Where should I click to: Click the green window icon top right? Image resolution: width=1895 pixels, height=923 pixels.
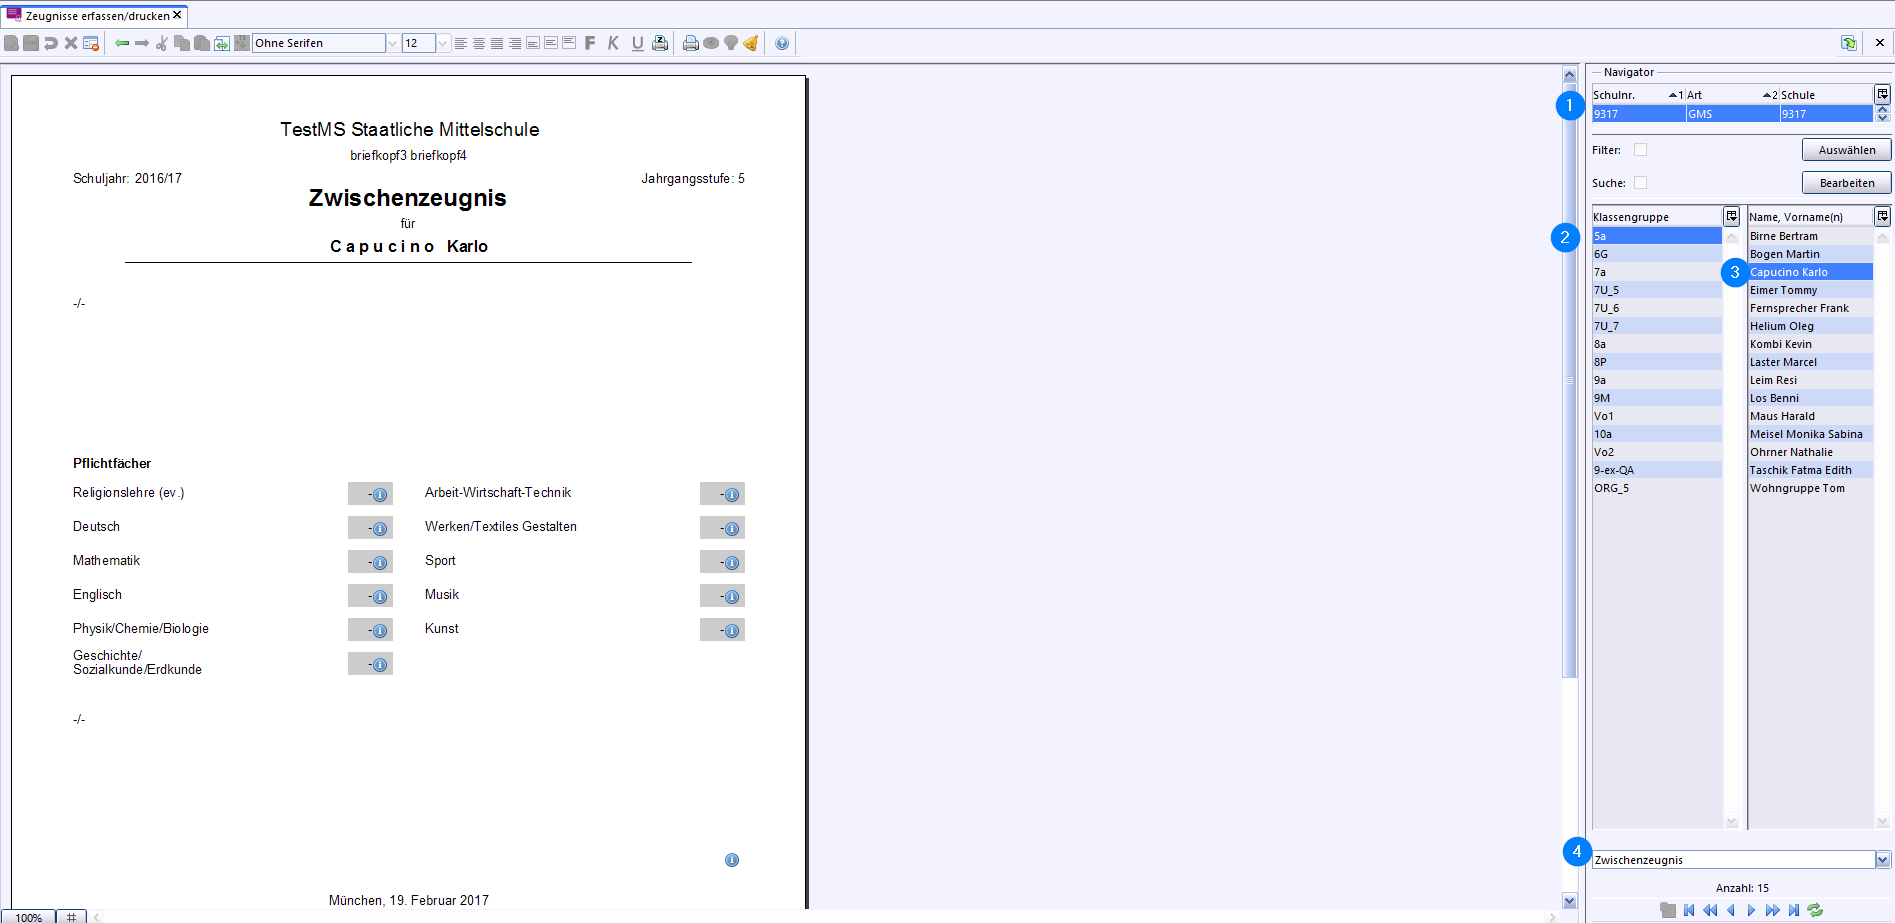pyautogui.click(x=1848, y=43)
